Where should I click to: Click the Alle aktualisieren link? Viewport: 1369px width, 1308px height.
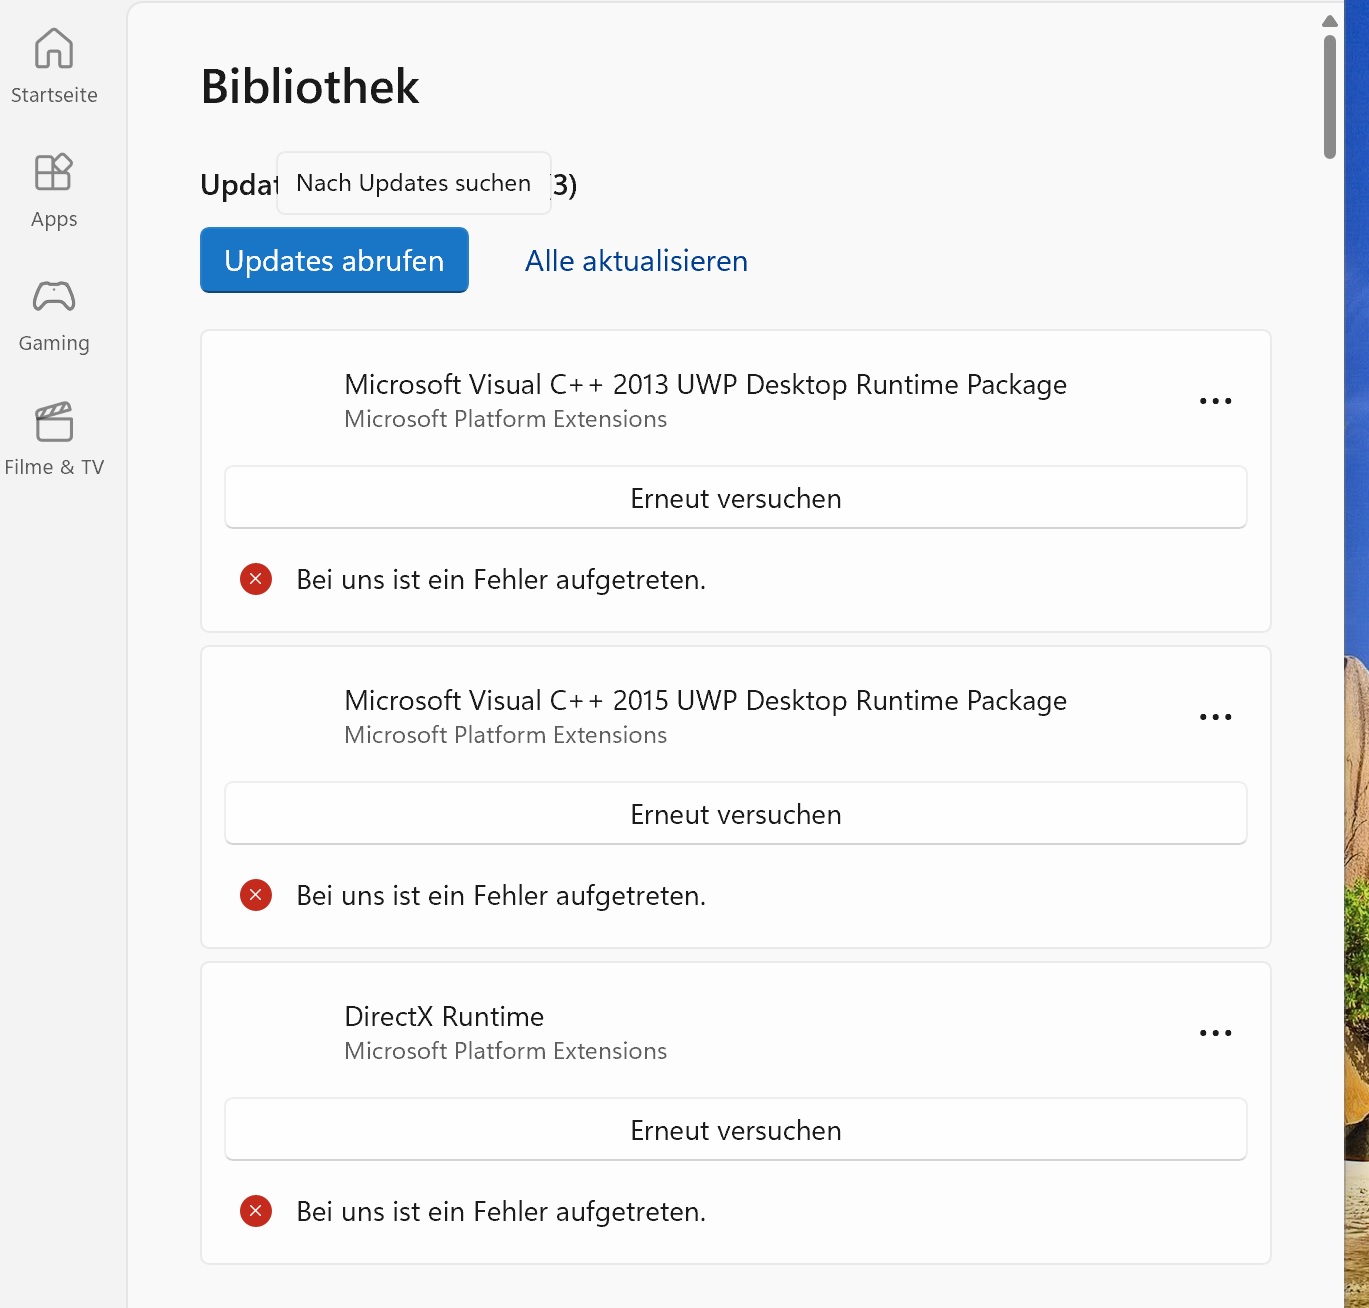point(636,261)
